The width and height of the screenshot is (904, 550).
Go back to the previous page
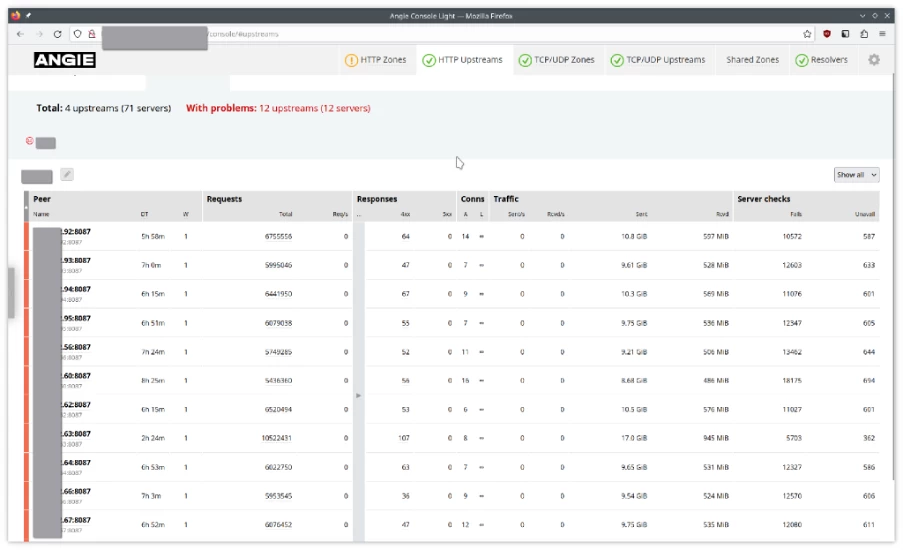20,34
